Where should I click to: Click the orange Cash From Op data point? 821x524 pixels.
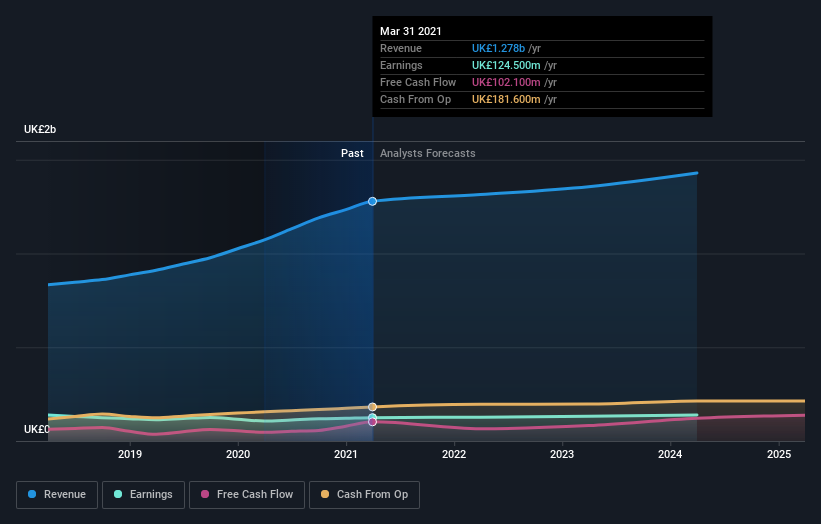click(372, 407)
